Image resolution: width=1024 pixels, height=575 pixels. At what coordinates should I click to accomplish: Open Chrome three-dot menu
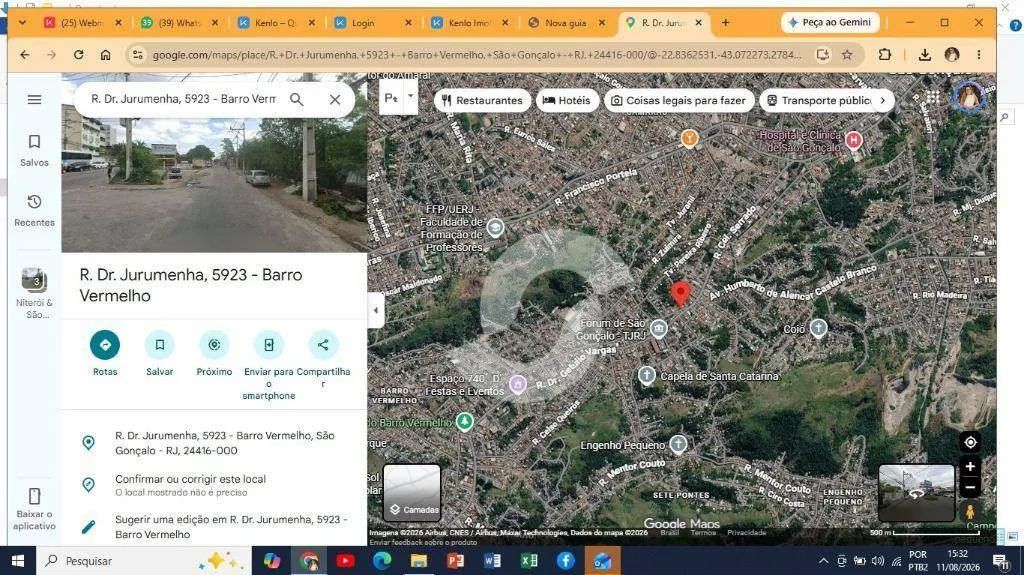(x=978, y=55)
